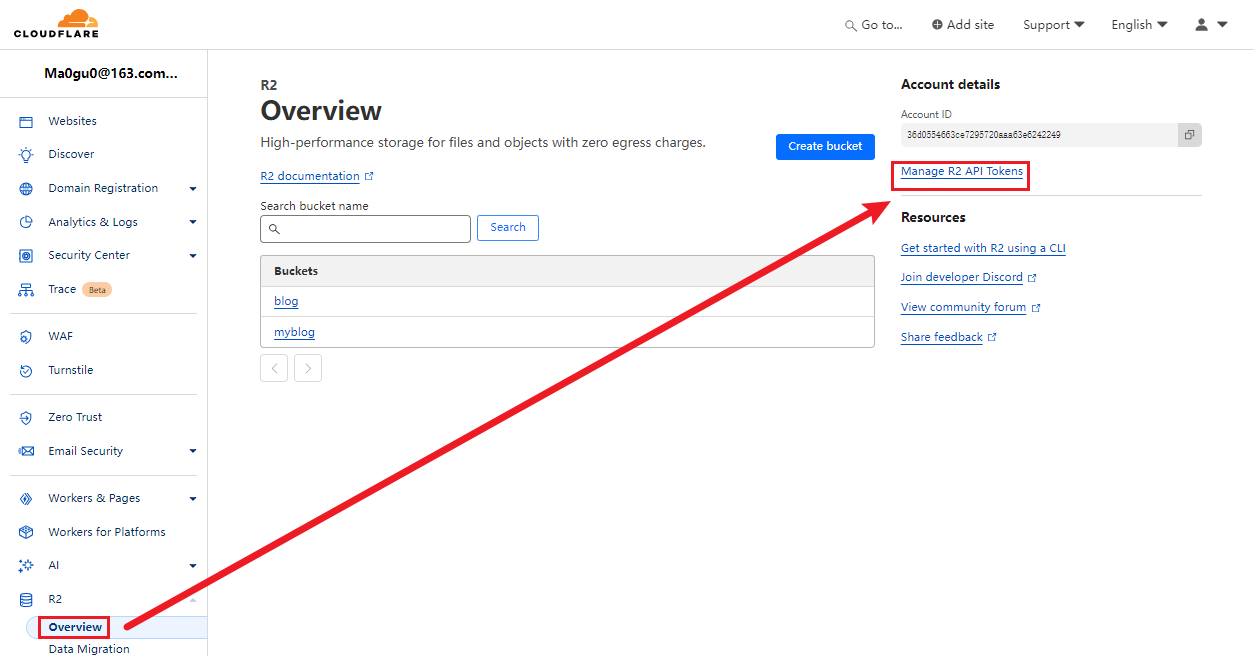Click the R2 database icon
The image size is (1254, 656).
point(26,599)
